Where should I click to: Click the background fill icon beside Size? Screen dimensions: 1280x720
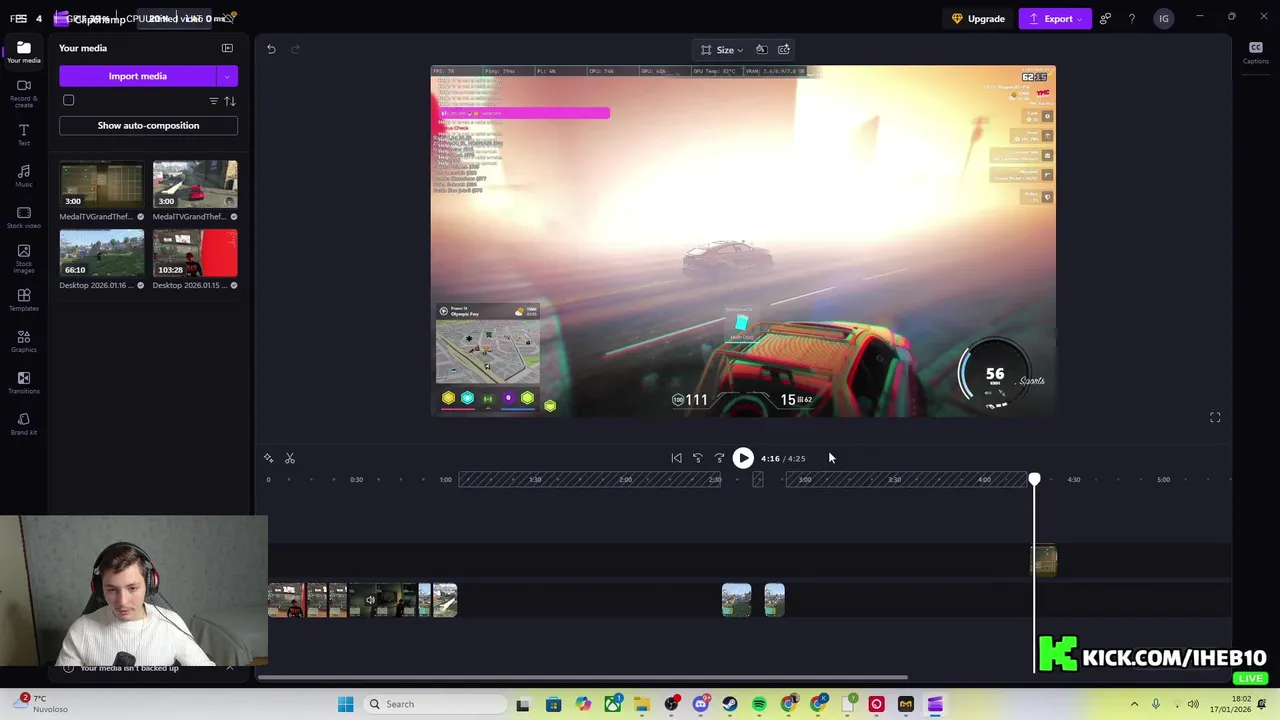pos(761,49)
